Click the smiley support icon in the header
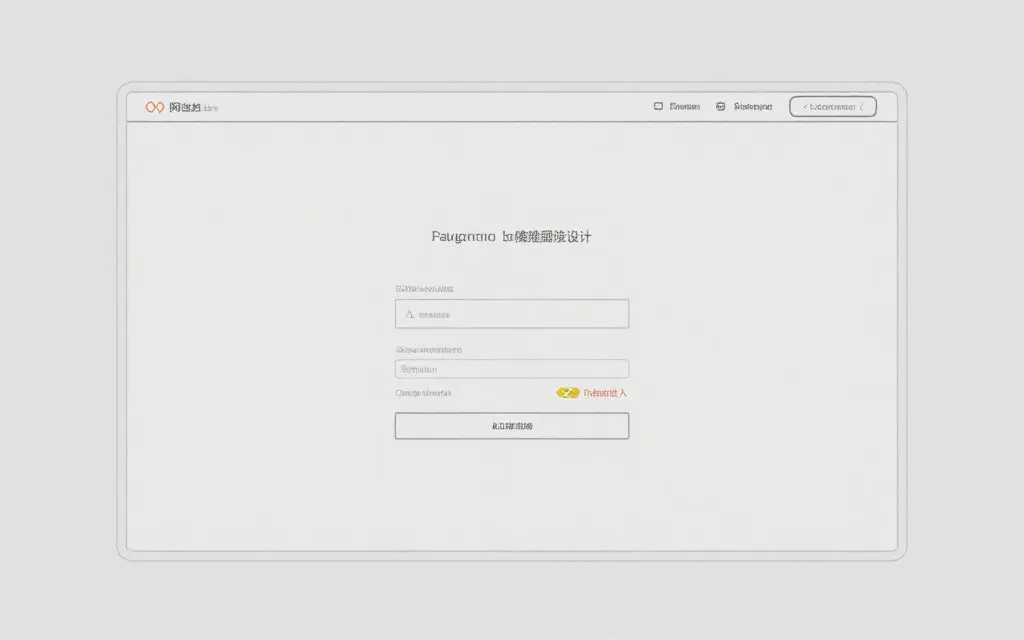The image size is (1024, 640). pyautogui.click(x=722, y=105)
